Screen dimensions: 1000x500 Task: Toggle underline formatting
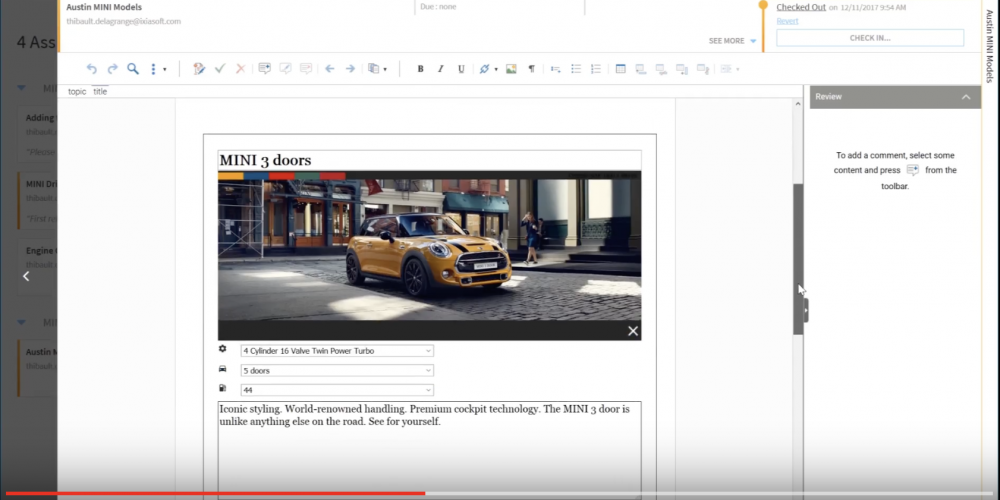click(x=461, y=69)
